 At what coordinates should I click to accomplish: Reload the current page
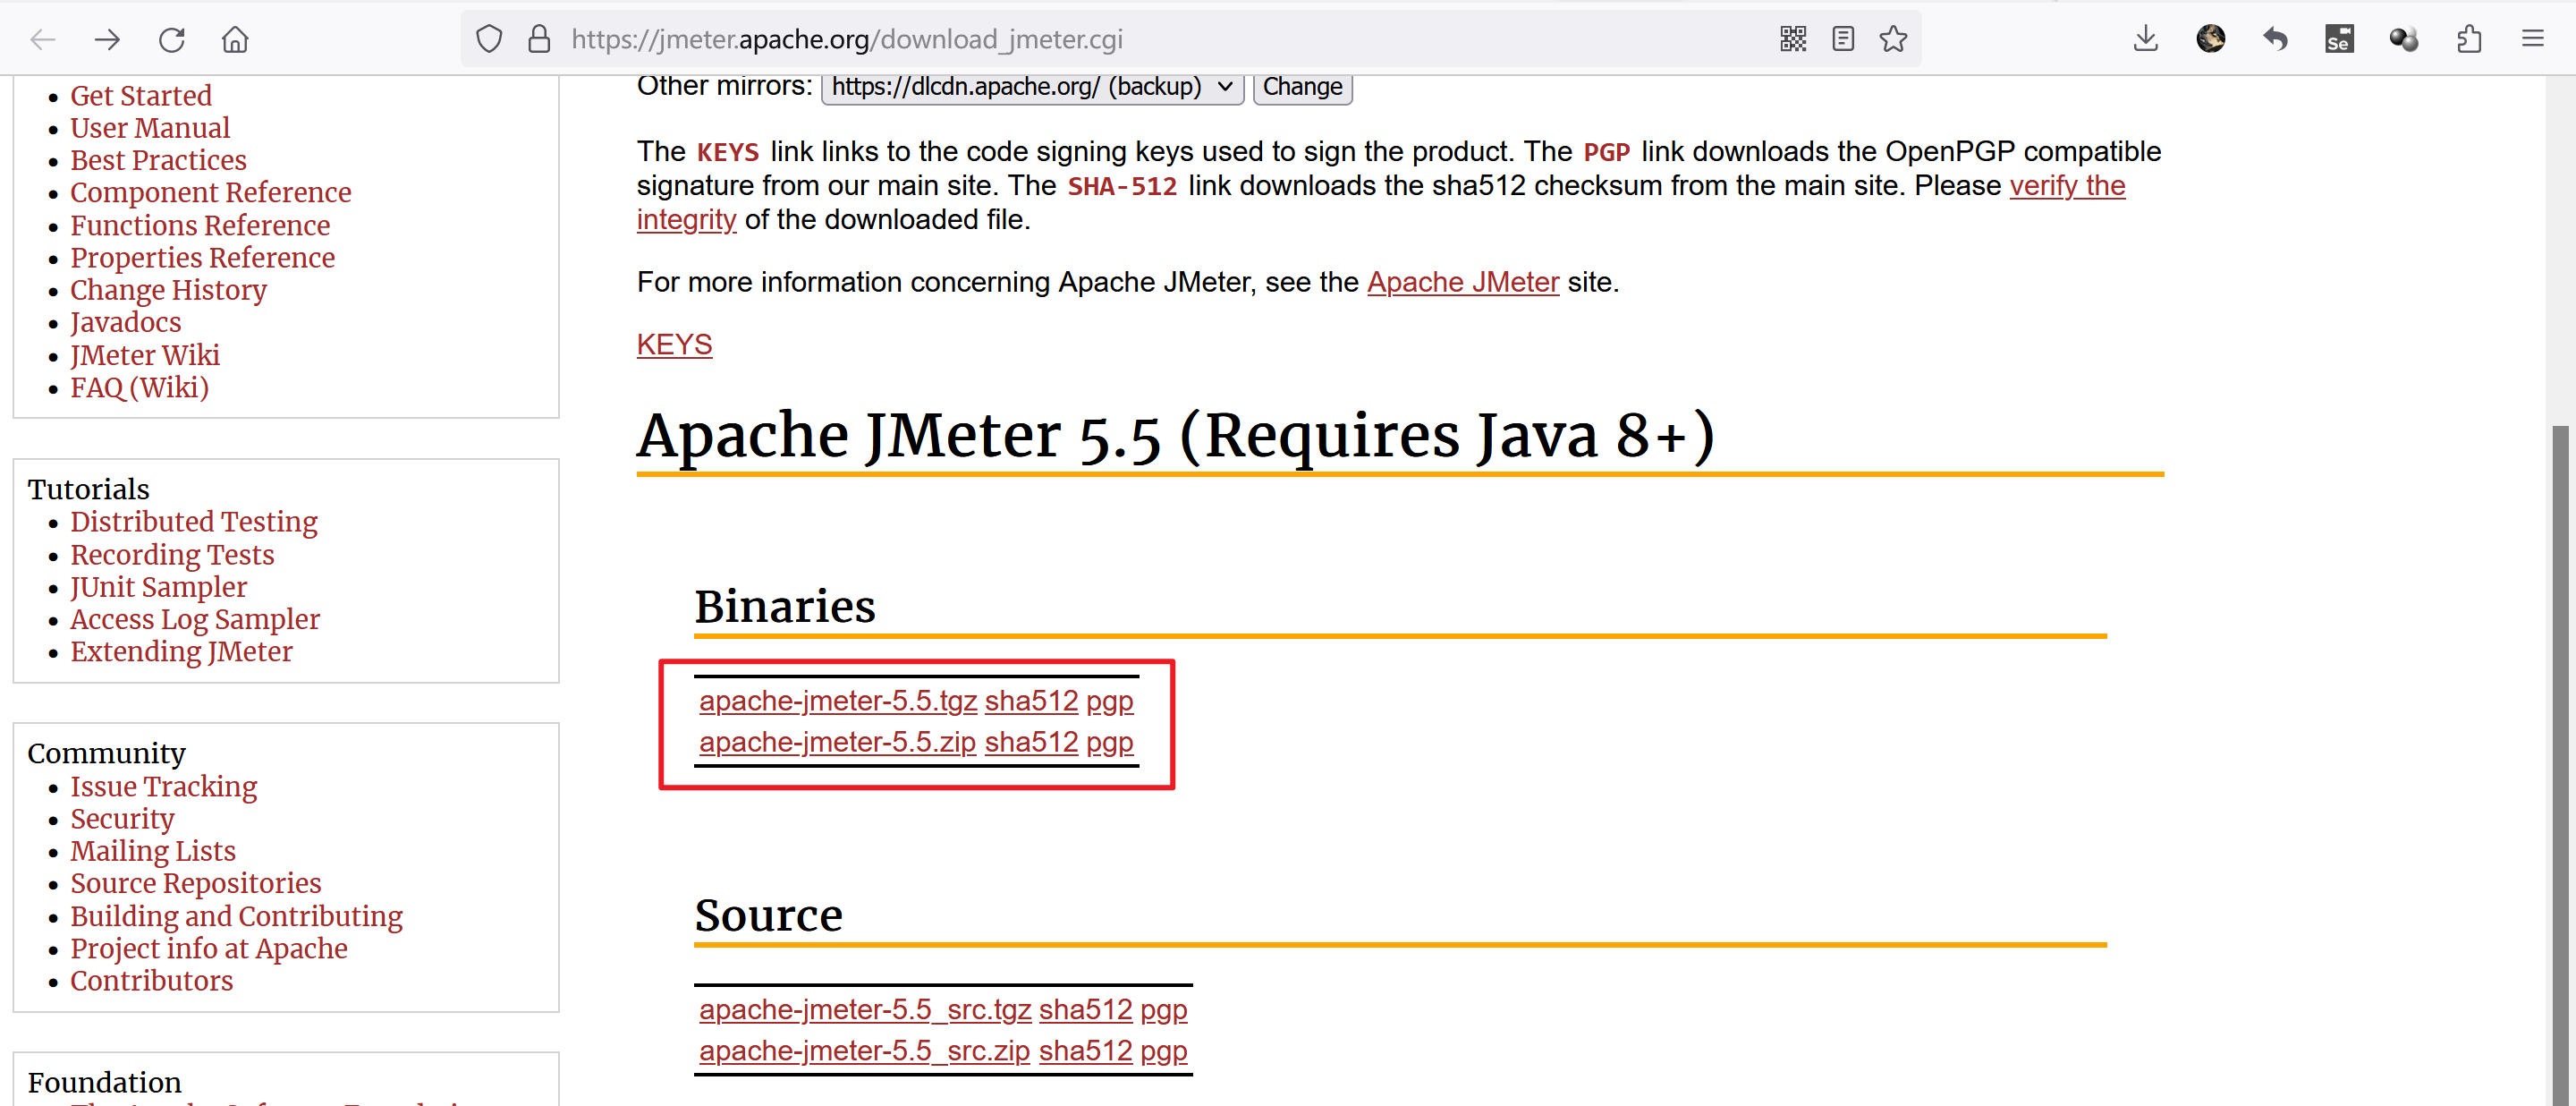click(x=171, y=39)
